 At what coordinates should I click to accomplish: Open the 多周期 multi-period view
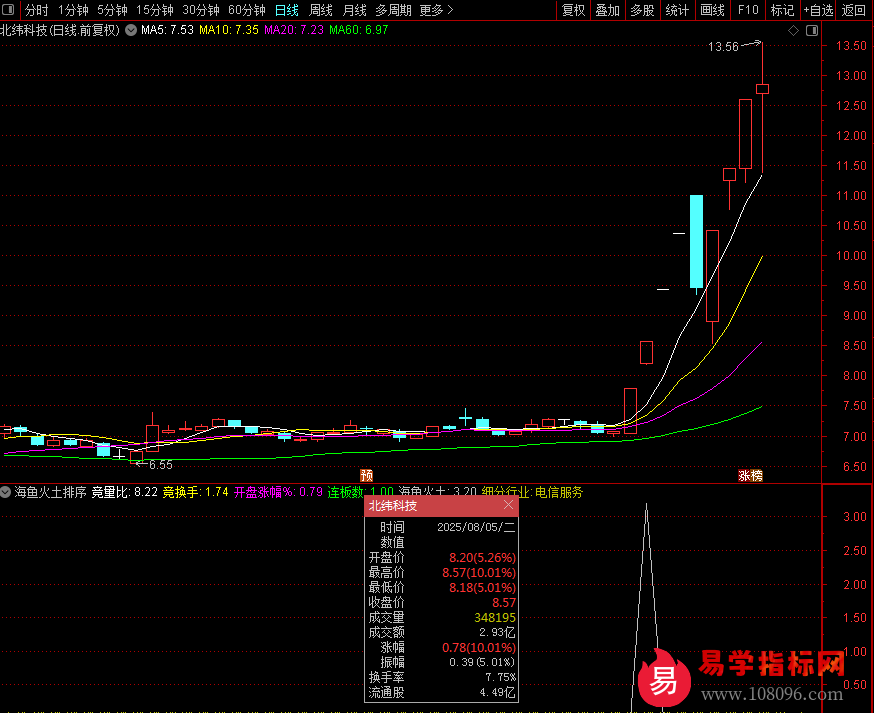click(x=394, y=10)
